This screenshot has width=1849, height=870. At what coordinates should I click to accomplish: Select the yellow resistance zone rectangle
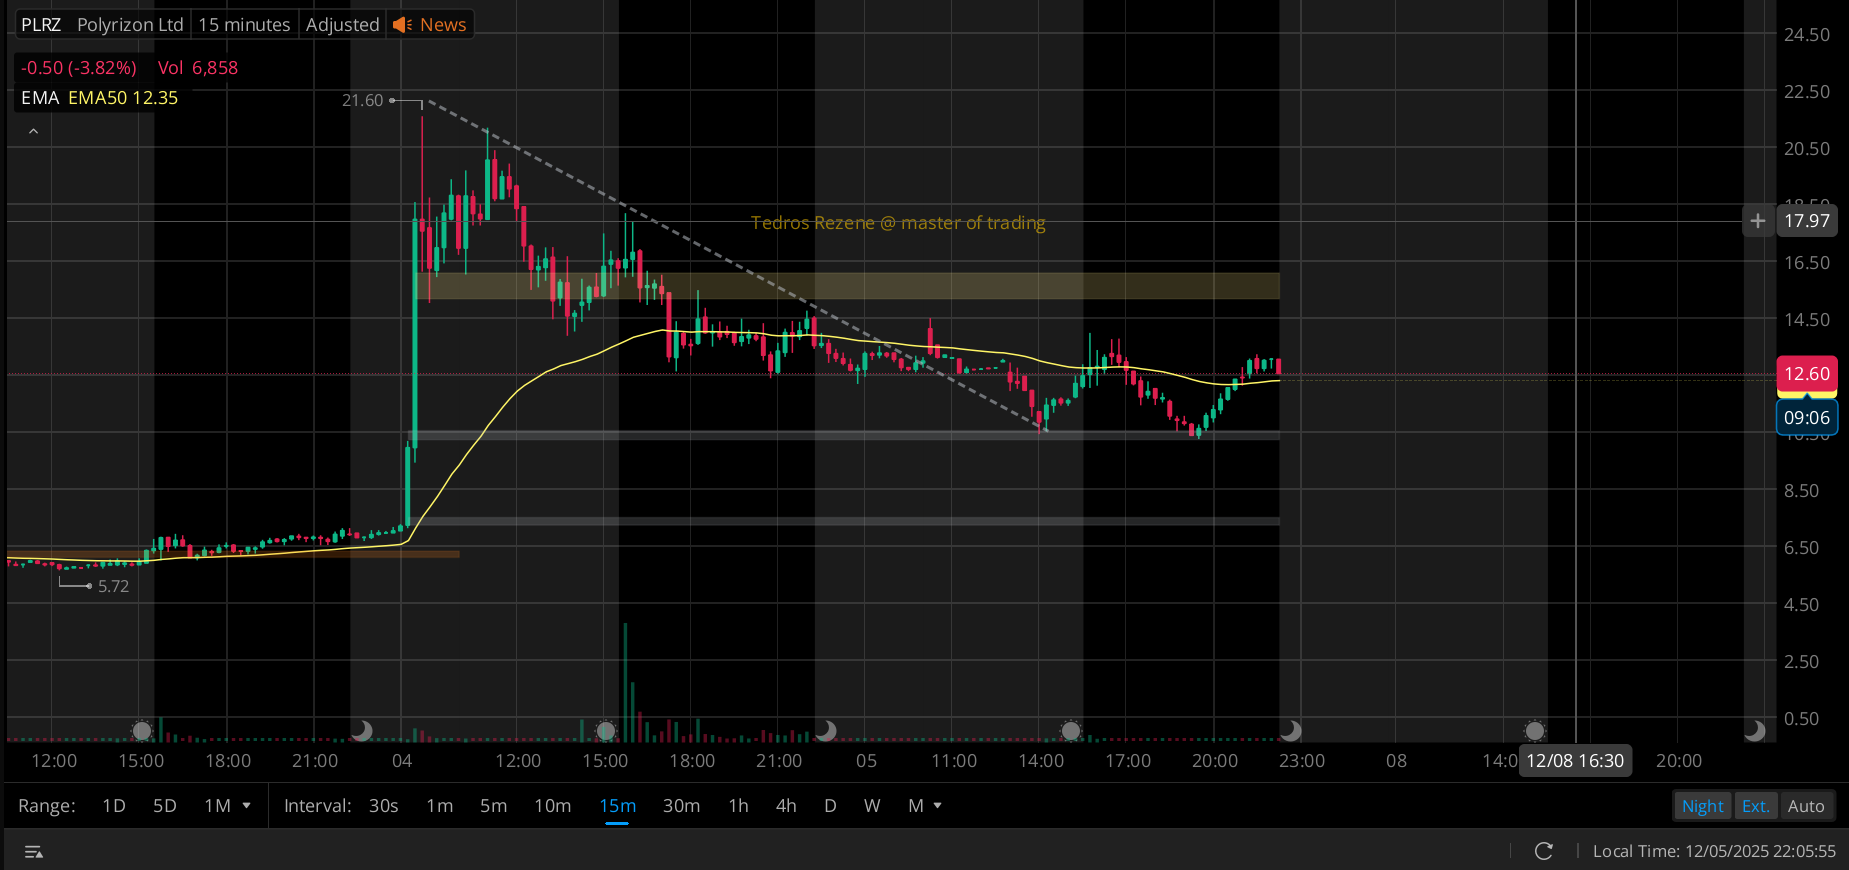tap(847, 286)
